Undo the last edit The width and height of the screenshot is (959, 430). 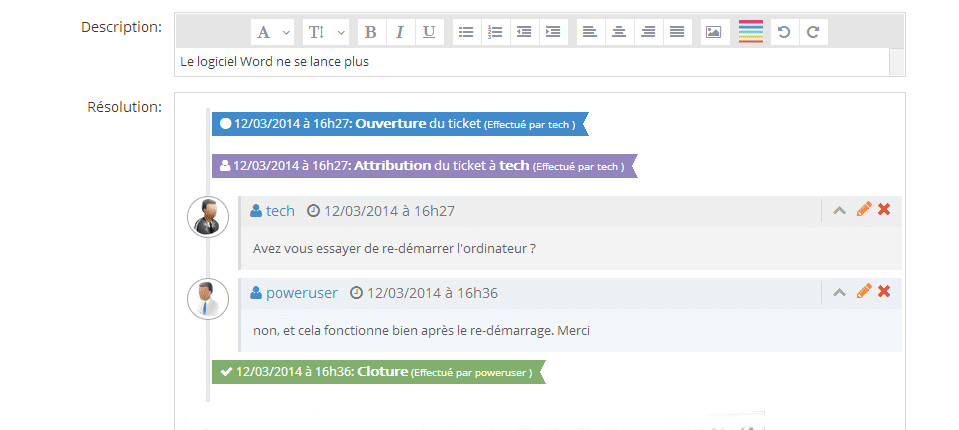tap(783, 32)
